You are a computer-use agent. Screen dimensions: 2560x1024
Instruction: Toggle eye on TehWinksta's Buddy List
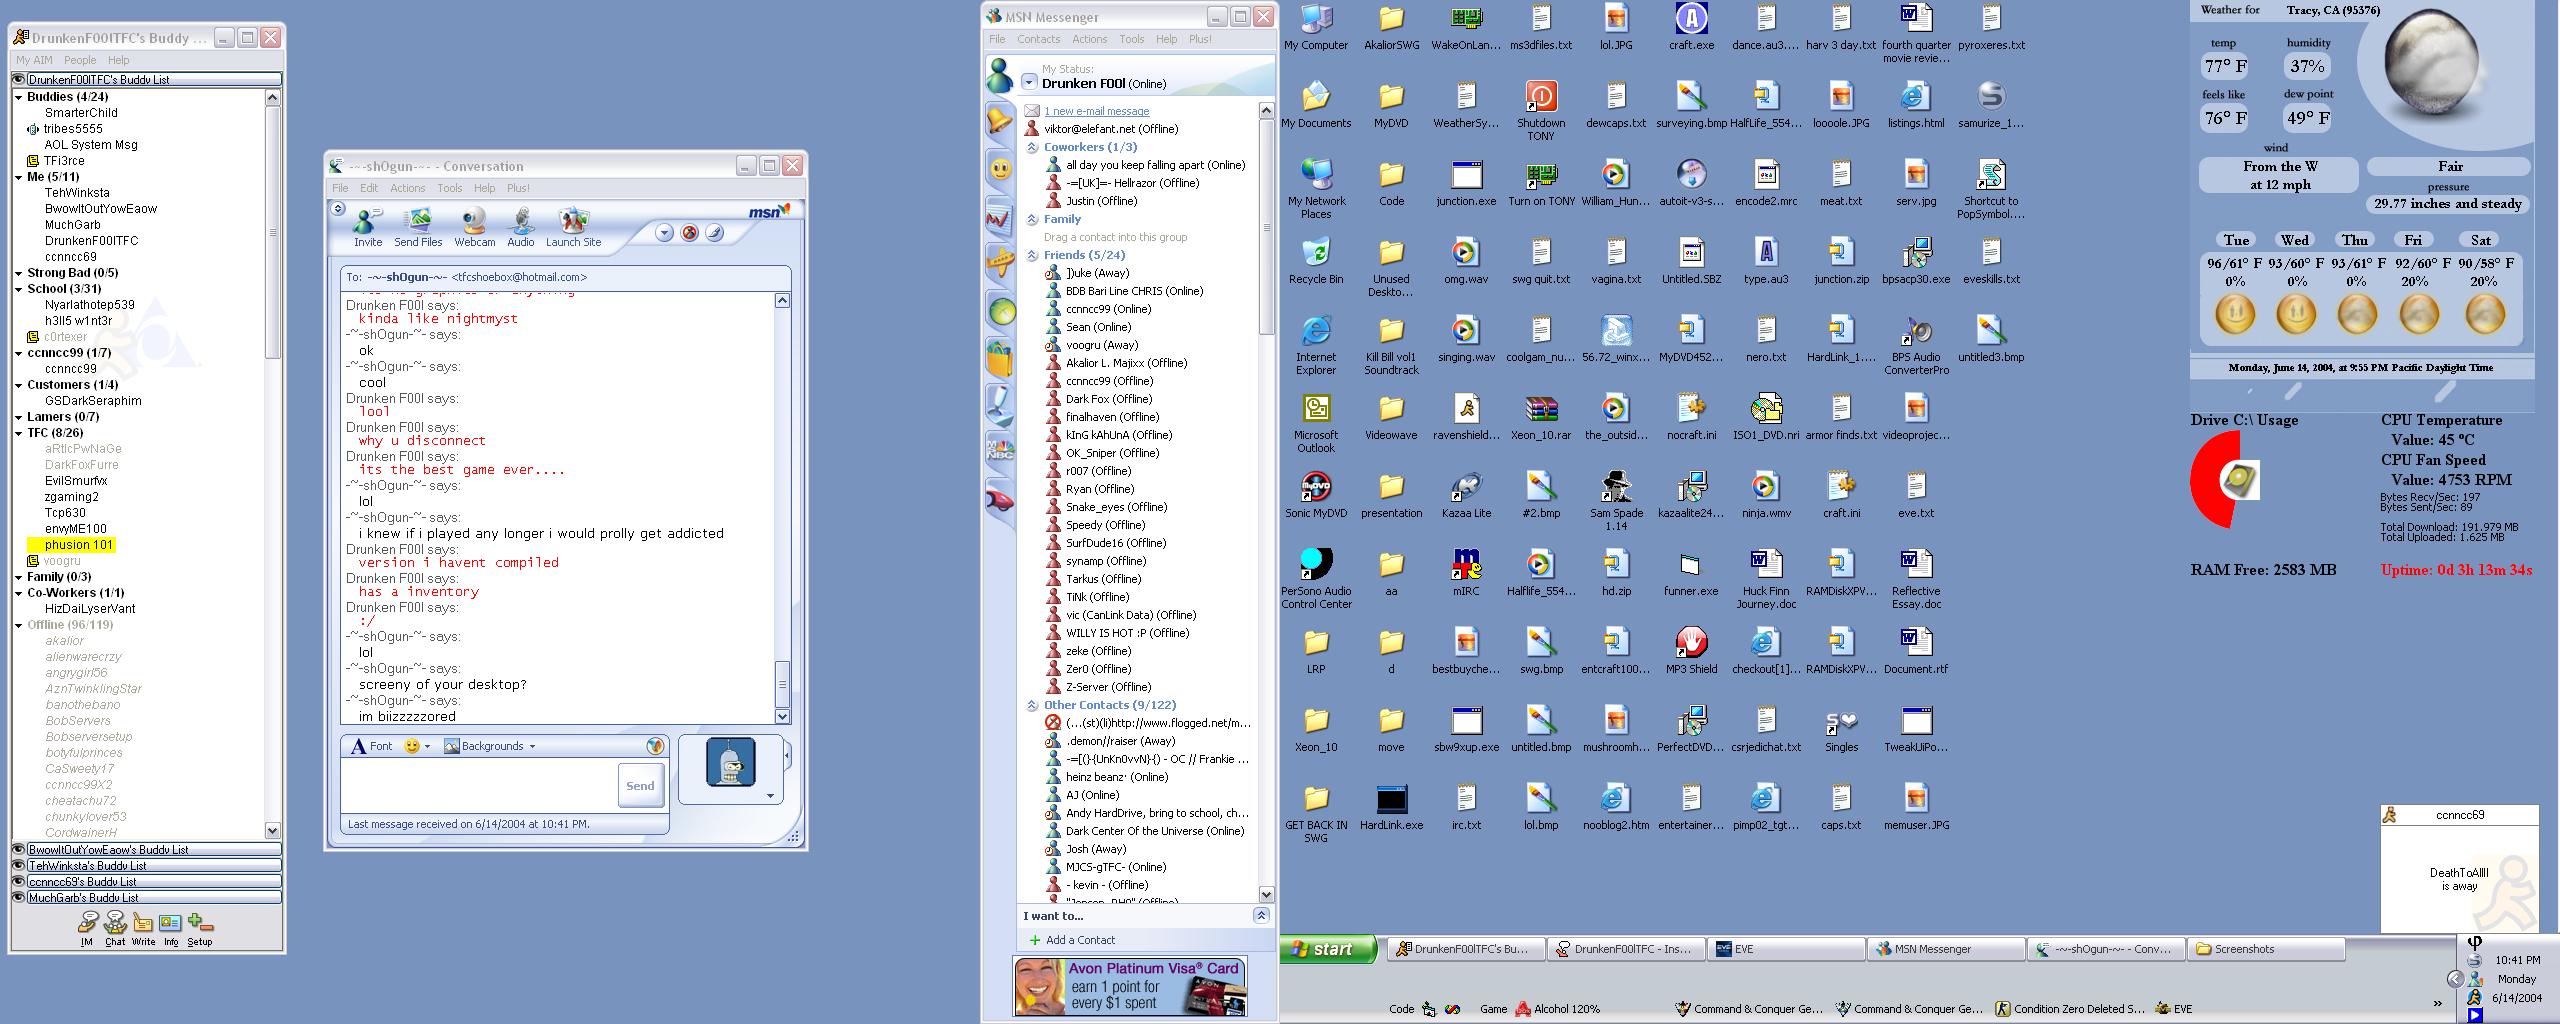pyautogui.click(x=19, y=865)
